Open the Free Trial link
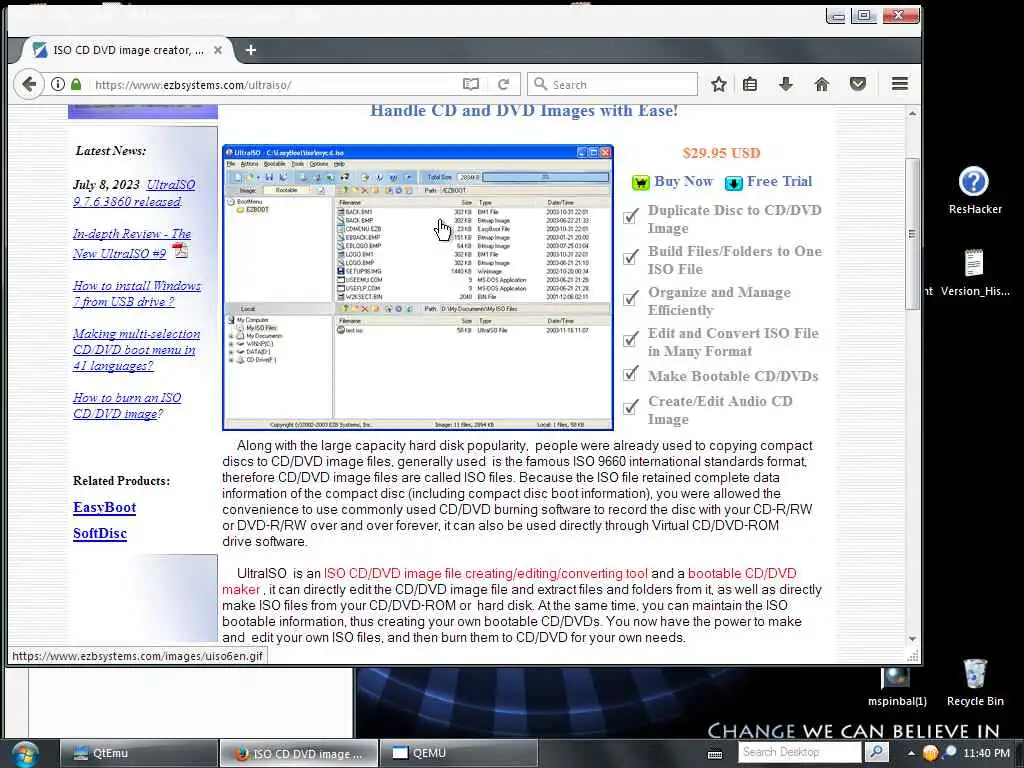 point(779,182)
